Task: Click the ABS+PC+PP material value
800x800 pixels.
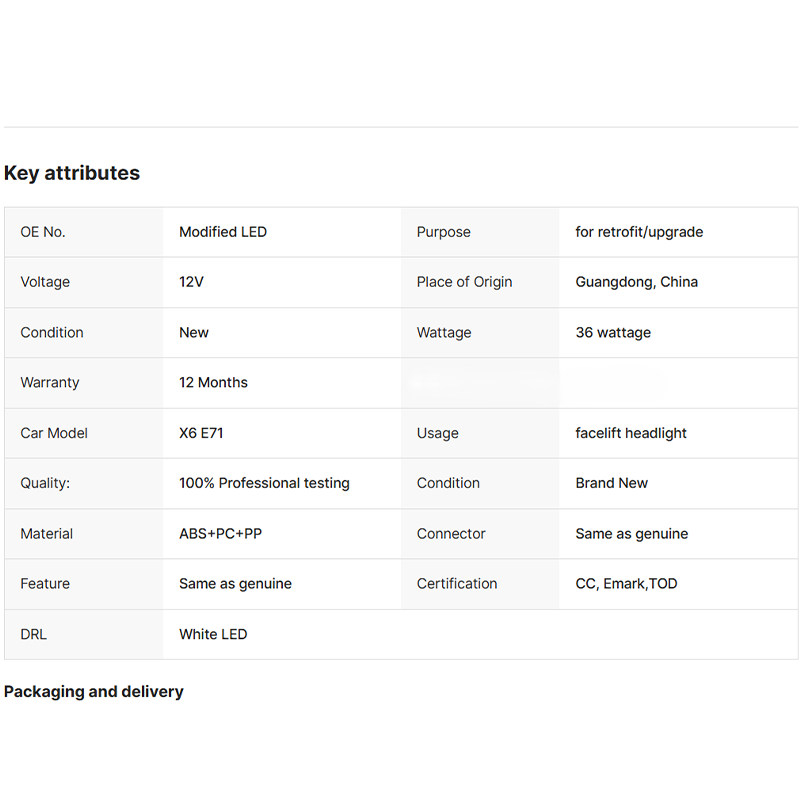Action: click(x=220, y=534)
